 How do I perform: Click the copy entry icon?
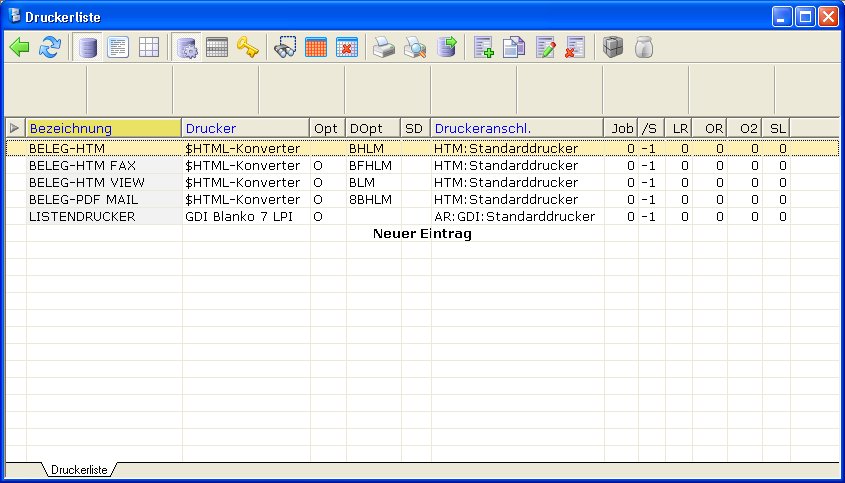tap(514, 47)
